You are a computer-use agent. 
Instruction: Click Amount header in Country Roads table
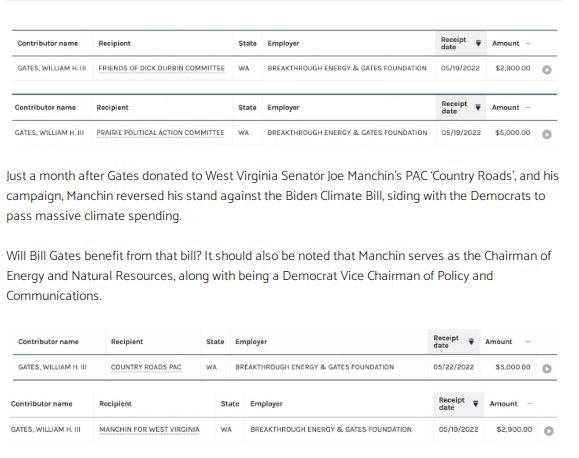pyautogui.click(x=499, y=342)
